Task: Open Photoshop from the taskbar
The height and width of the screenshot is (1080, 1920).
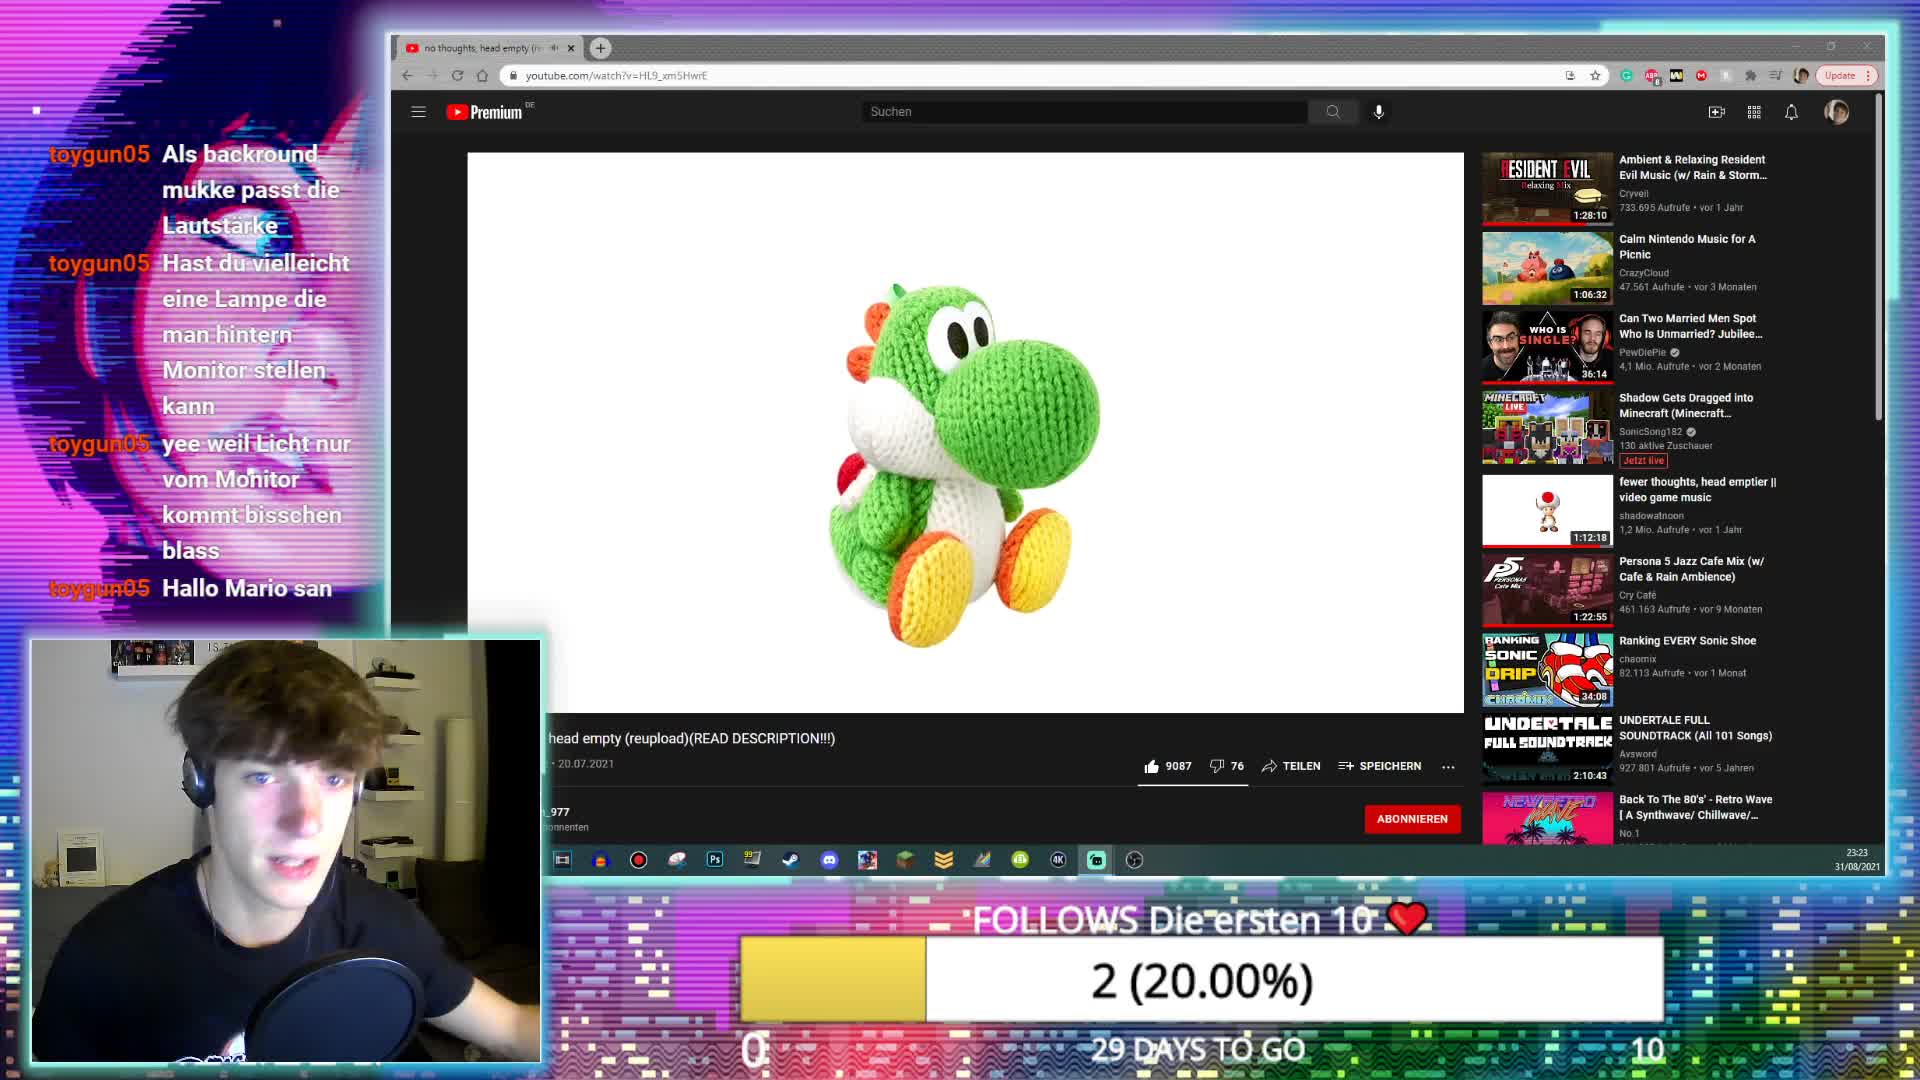Action: 714,860
